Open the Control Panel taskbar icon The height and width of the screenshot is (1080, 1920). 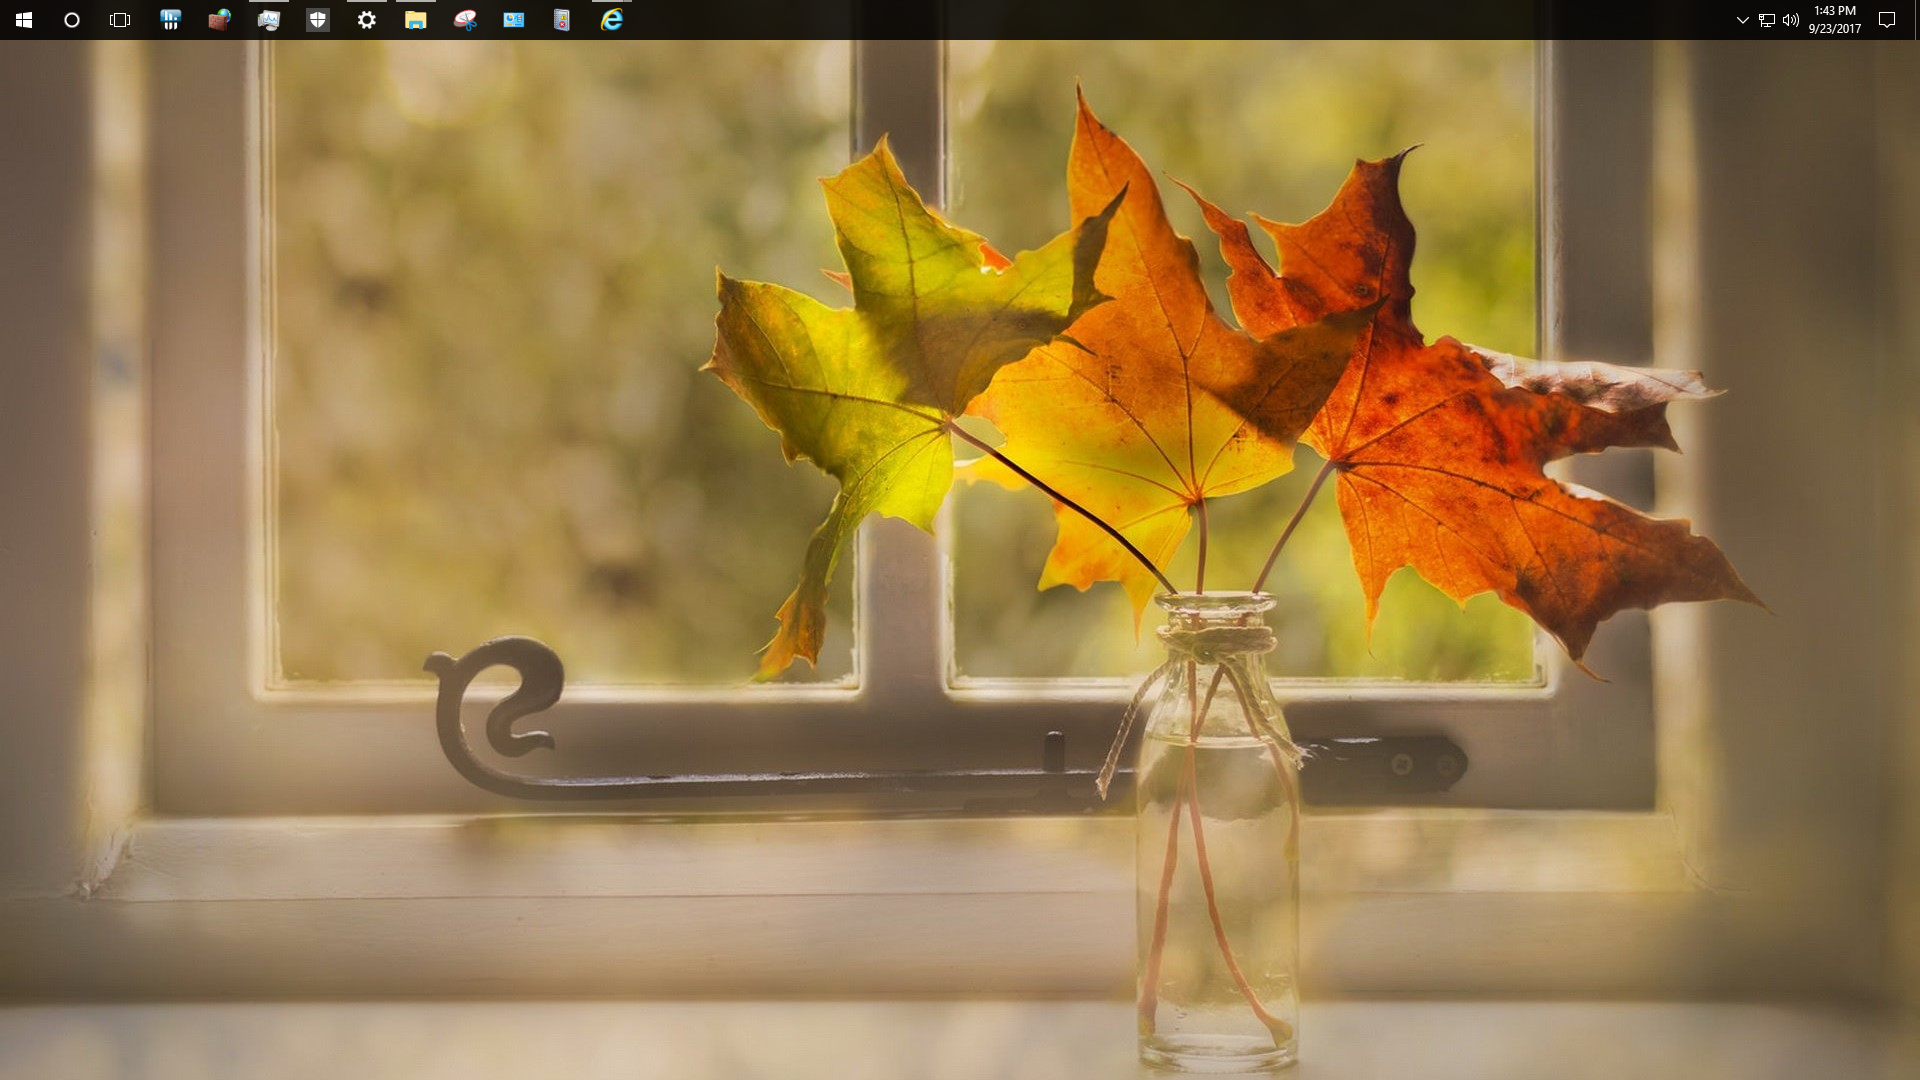click(x=514, y=20)
